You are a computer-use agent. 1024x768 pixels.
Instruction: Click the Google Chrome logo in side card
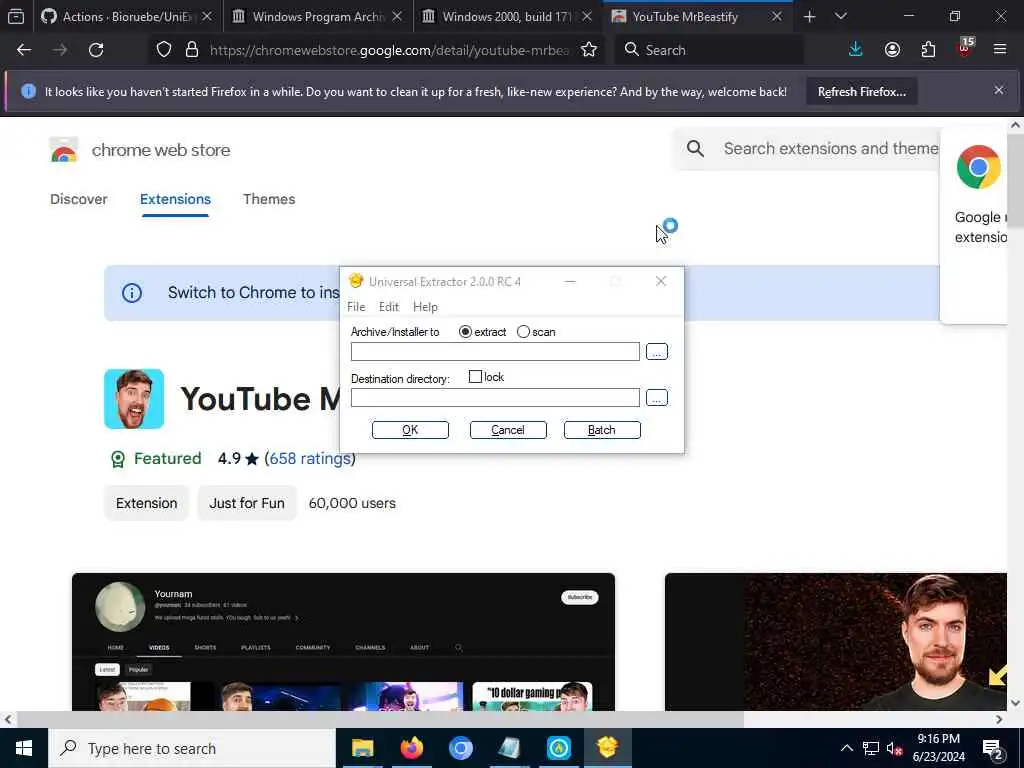(978, 167)
